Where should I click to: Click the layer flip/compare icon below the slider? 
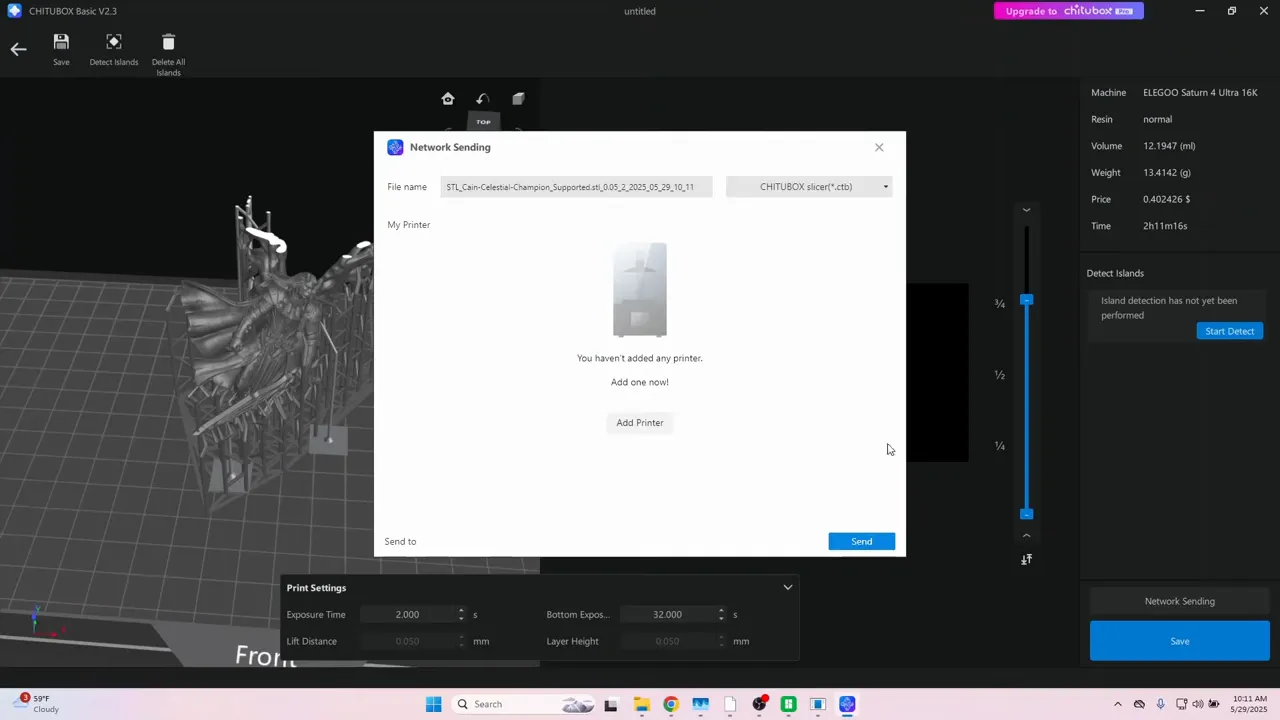tap(1026, 559)
